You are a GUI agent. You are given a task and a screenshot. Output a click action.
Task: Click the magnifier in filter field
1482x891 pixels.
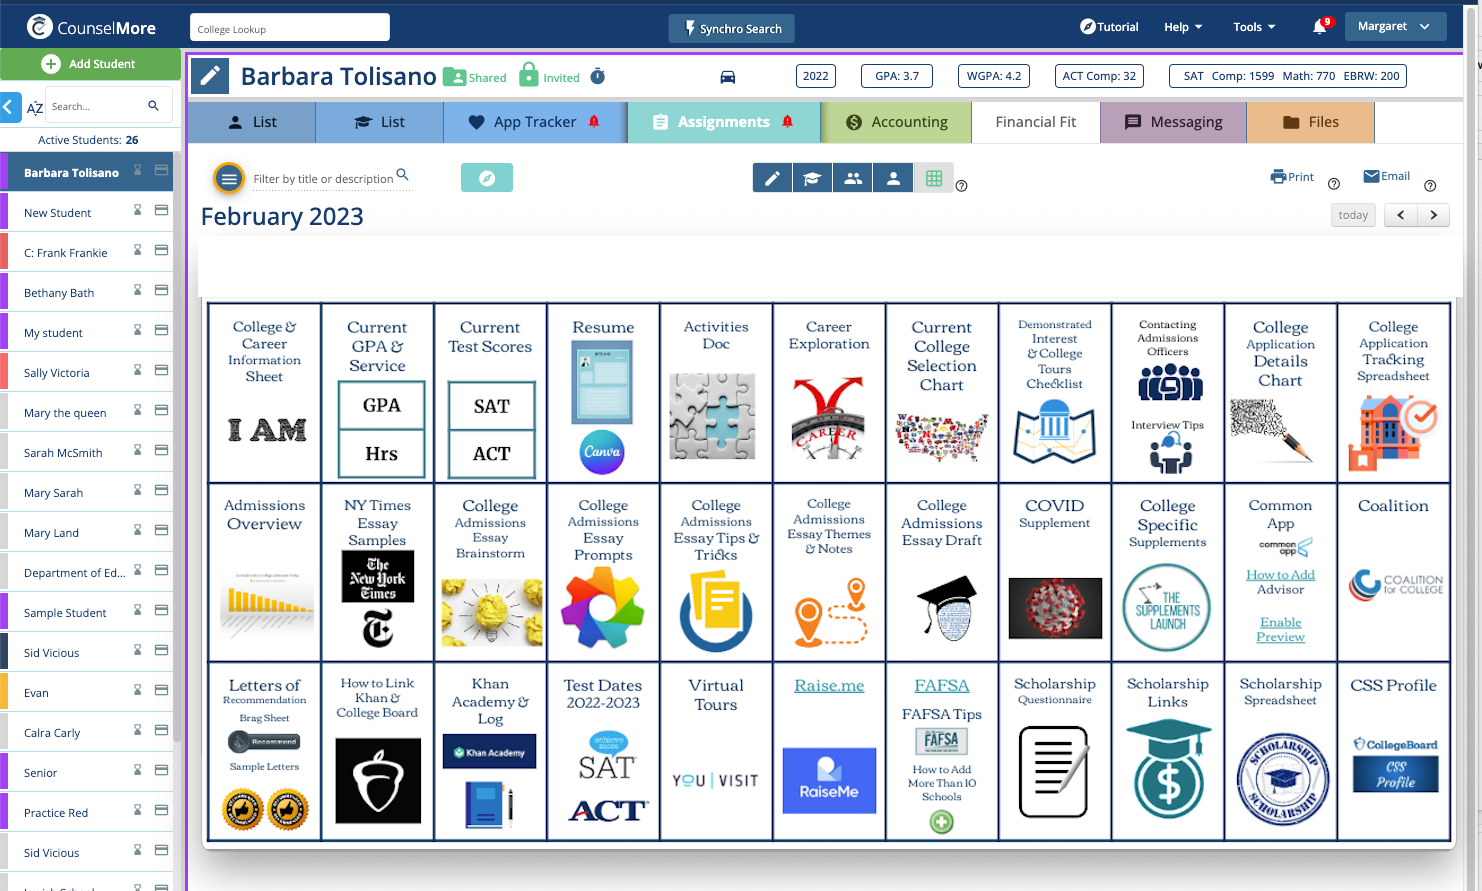pyautogui.click(x=402, y=174)
